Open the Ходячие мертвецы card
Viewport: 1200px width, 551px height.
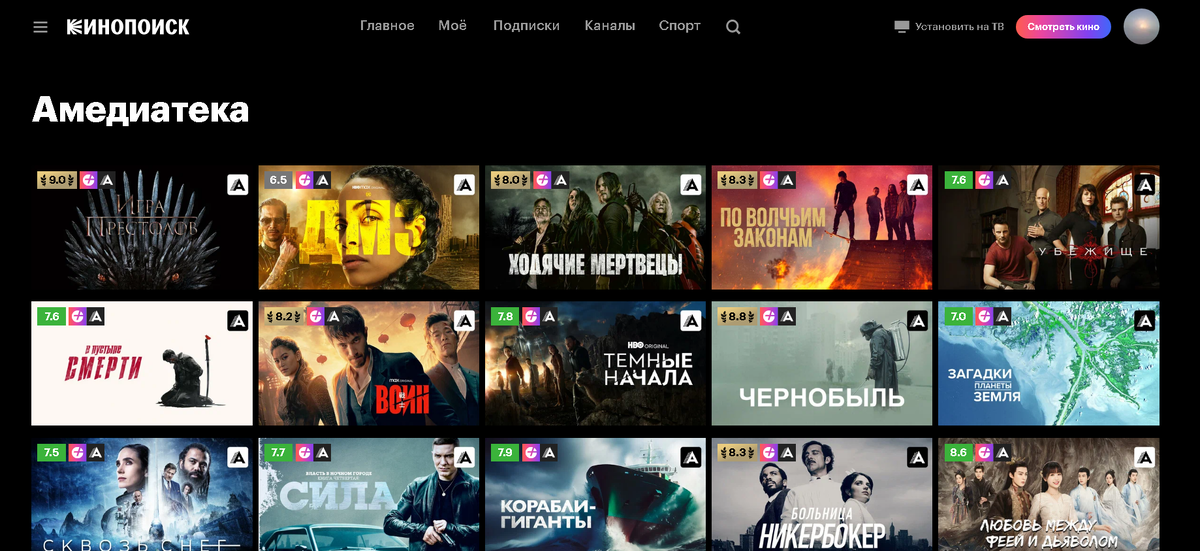595,228
